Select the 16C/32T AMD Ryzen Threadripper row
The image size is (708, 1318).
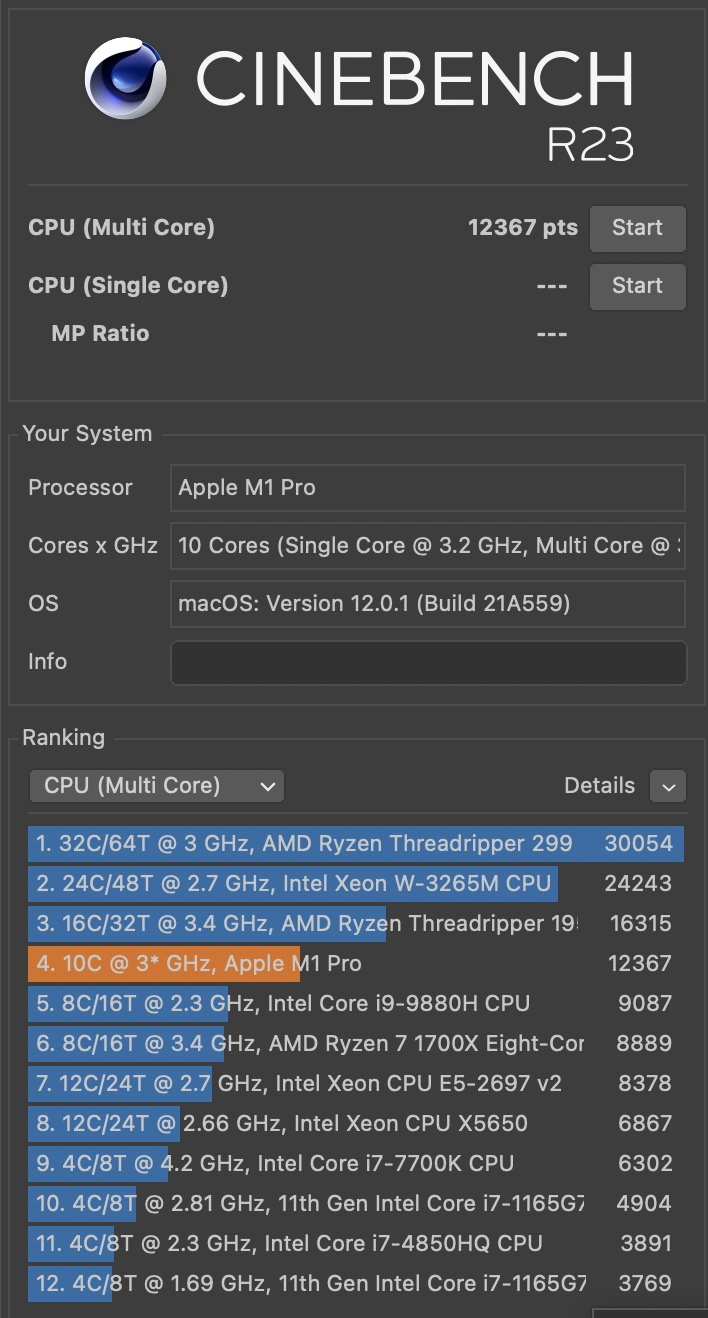356,923
